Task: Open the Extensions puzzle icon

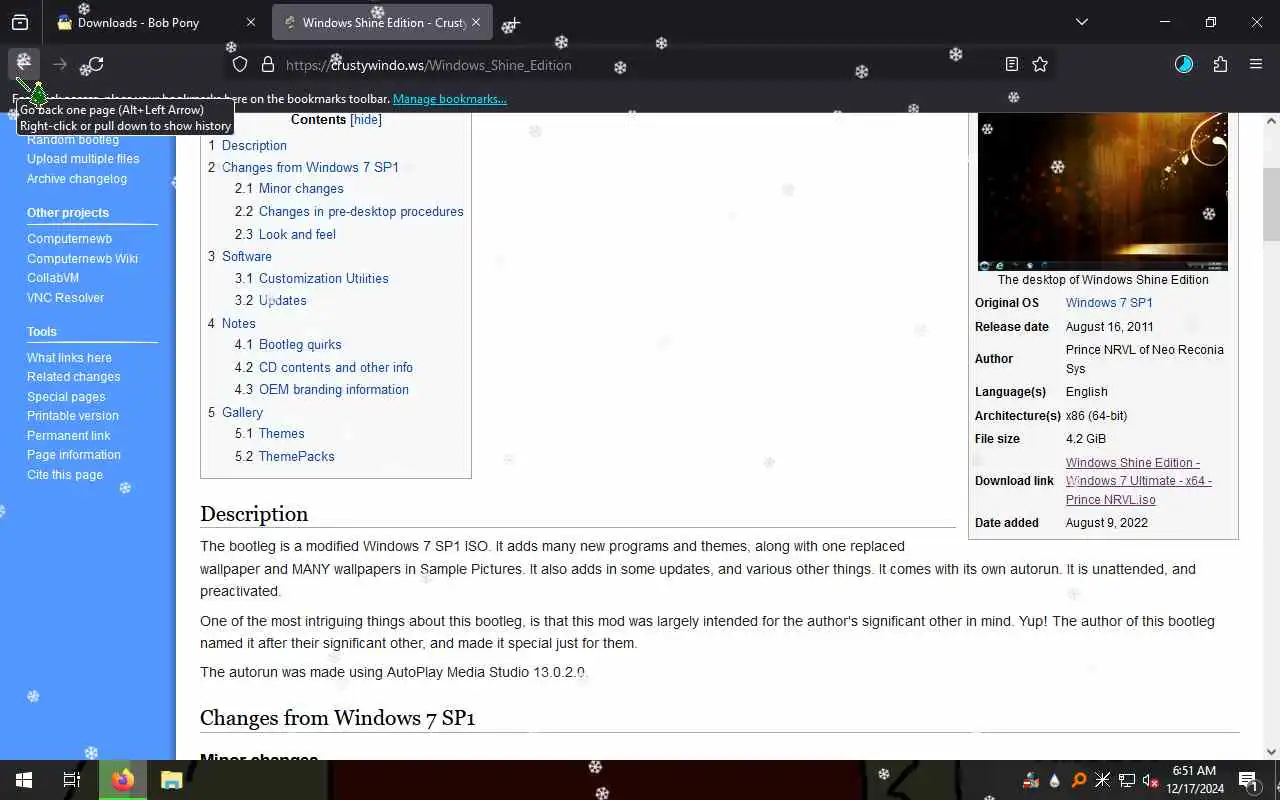Action: click(x=1220, y=64)
